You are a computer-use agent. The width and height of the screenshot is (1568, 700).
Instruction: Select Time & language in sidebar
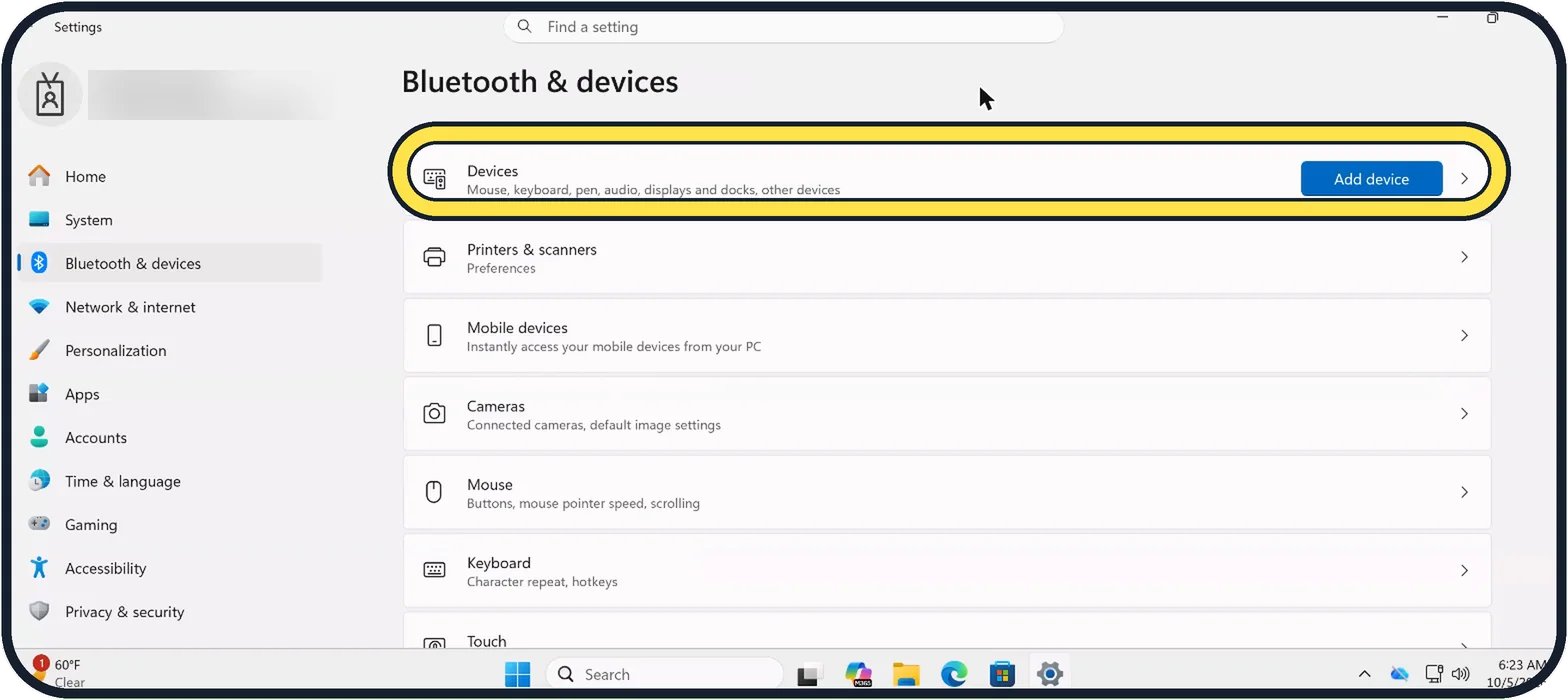[169, 481]
